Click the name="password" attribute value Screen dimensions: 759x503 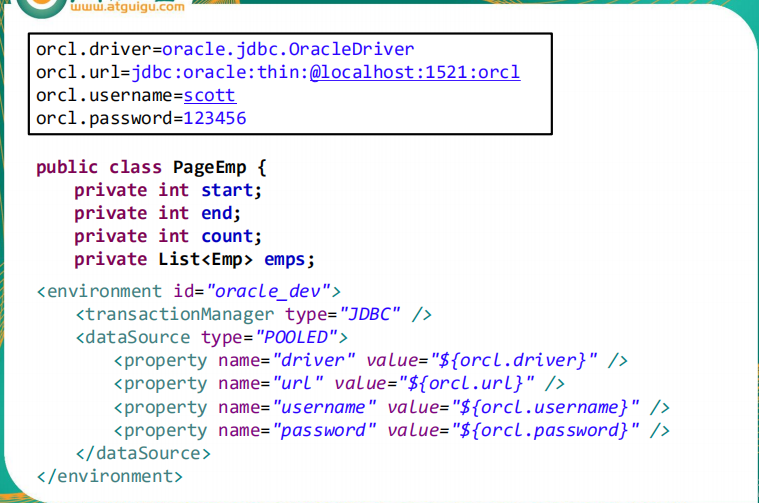pyautogui.click(x=324, y=431)
